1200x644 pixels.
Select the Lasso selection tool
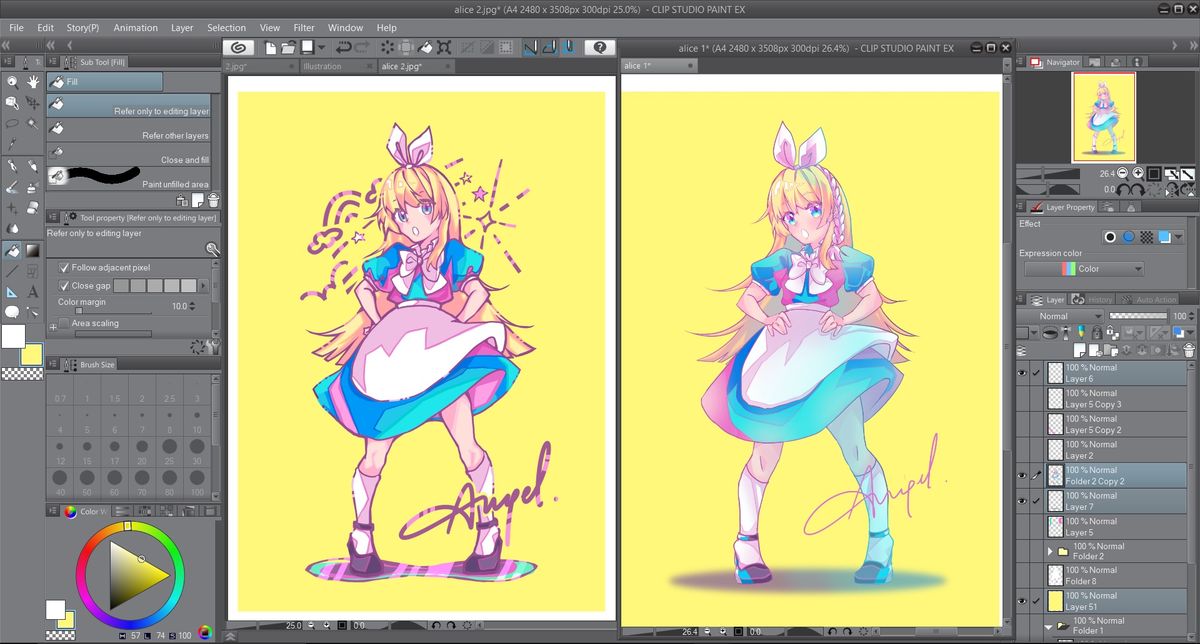12,124
